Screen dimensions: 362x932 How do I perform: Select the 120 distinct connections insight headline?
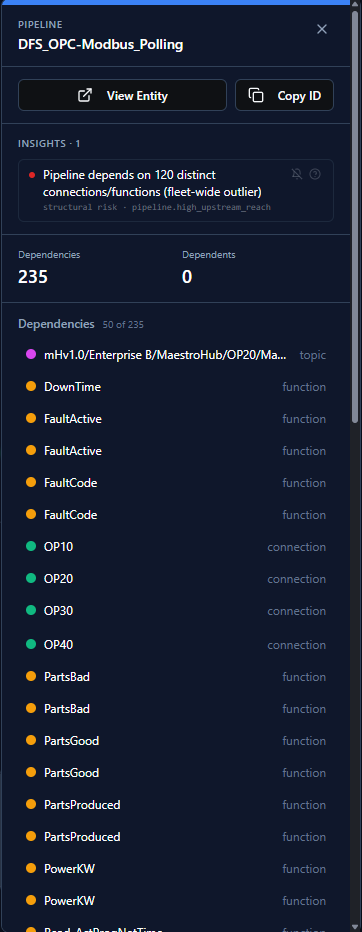152,184
